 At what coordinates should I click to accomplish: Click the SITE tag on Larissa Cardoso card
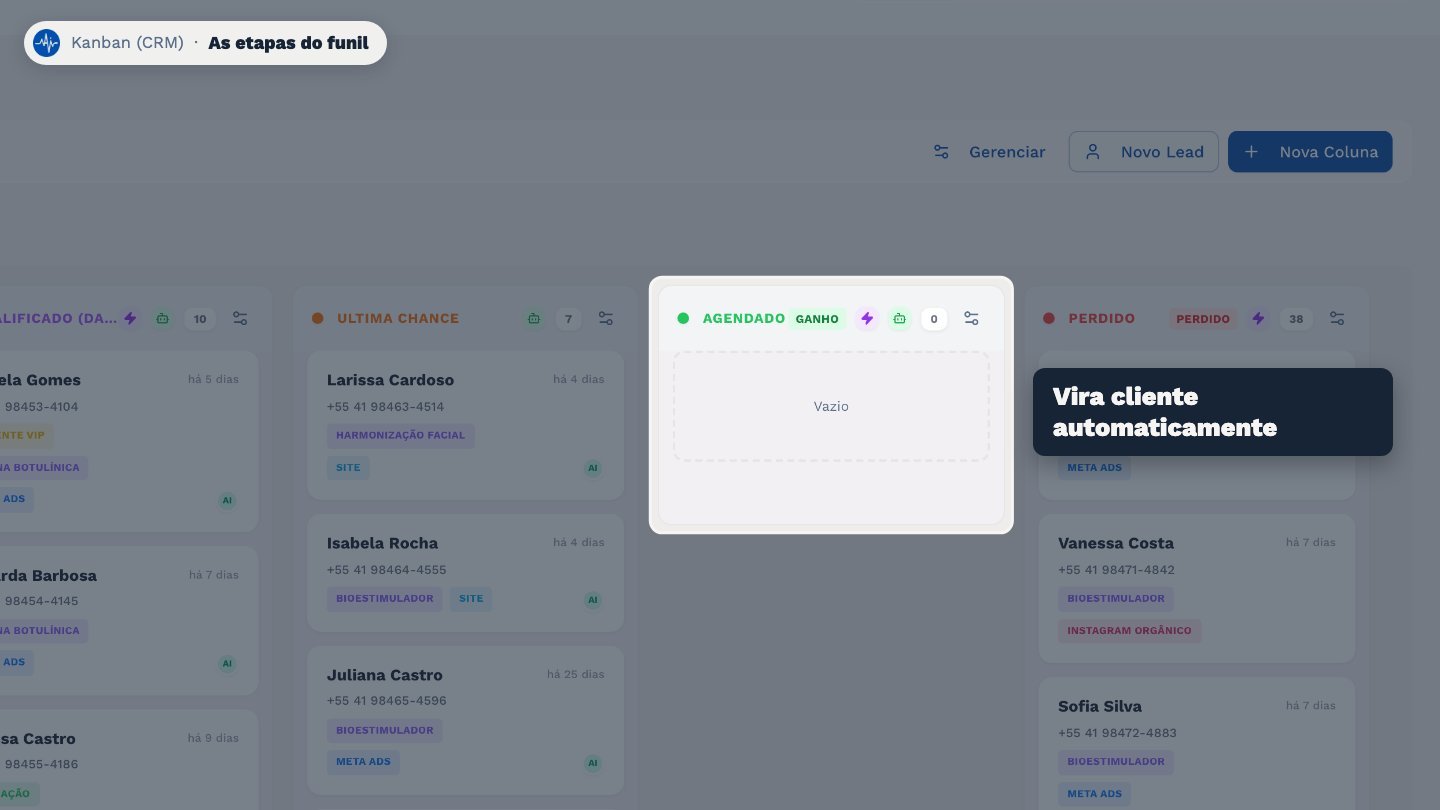[348, 468]
